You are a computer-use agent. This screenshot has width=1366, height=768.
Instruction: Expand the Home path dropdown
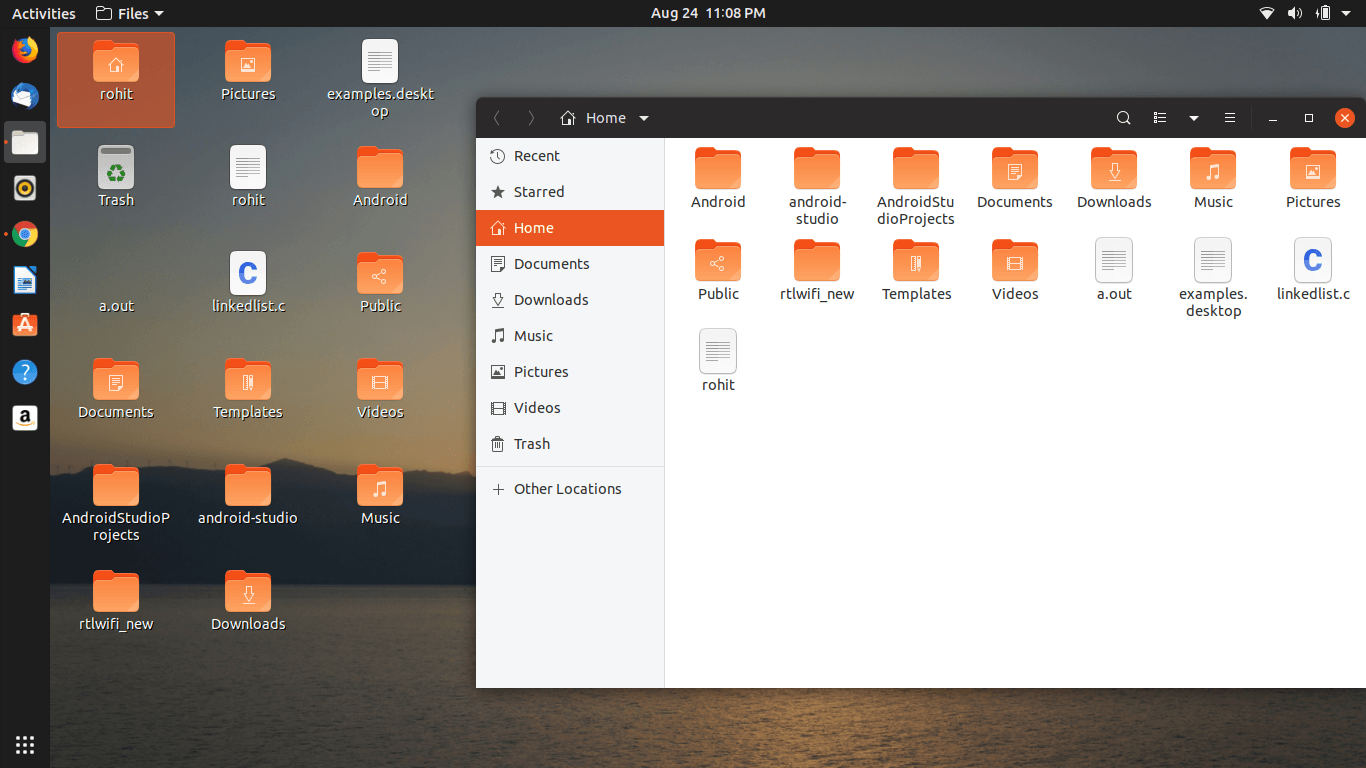pos(644,118)
